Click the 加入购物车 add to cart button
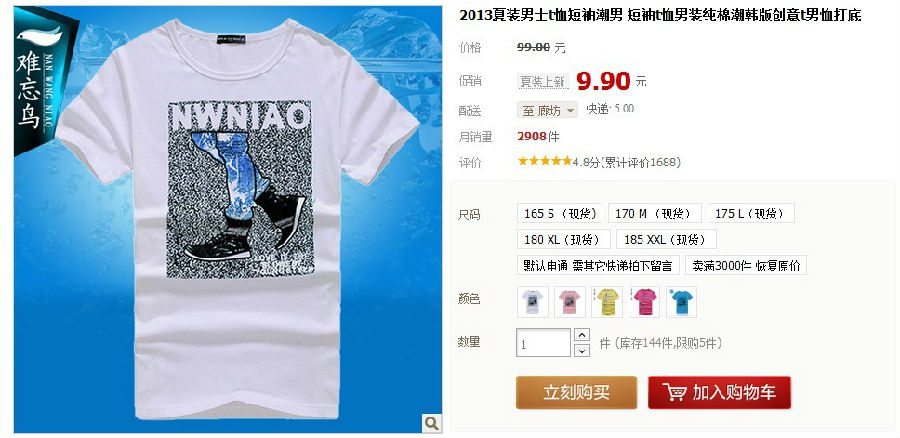 click(x=719, y=393)
